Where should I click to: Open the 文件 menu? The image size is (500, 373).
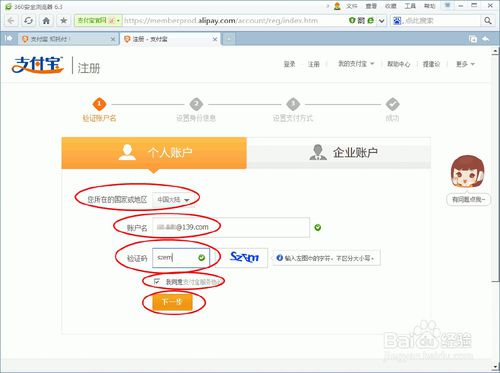[x=352, y=6]
